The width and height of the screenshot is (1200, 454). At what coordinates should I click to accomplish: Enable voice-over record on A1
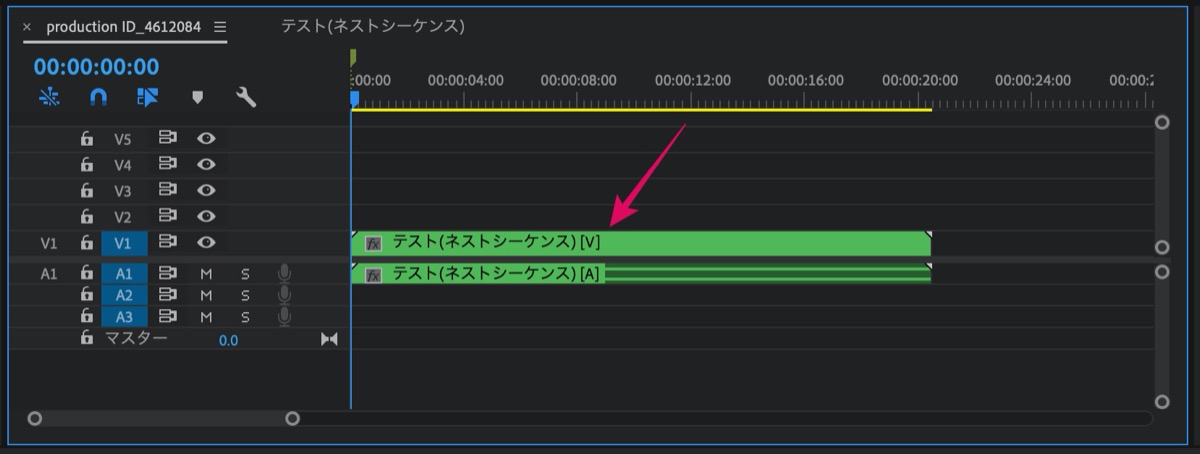(284, 273)
